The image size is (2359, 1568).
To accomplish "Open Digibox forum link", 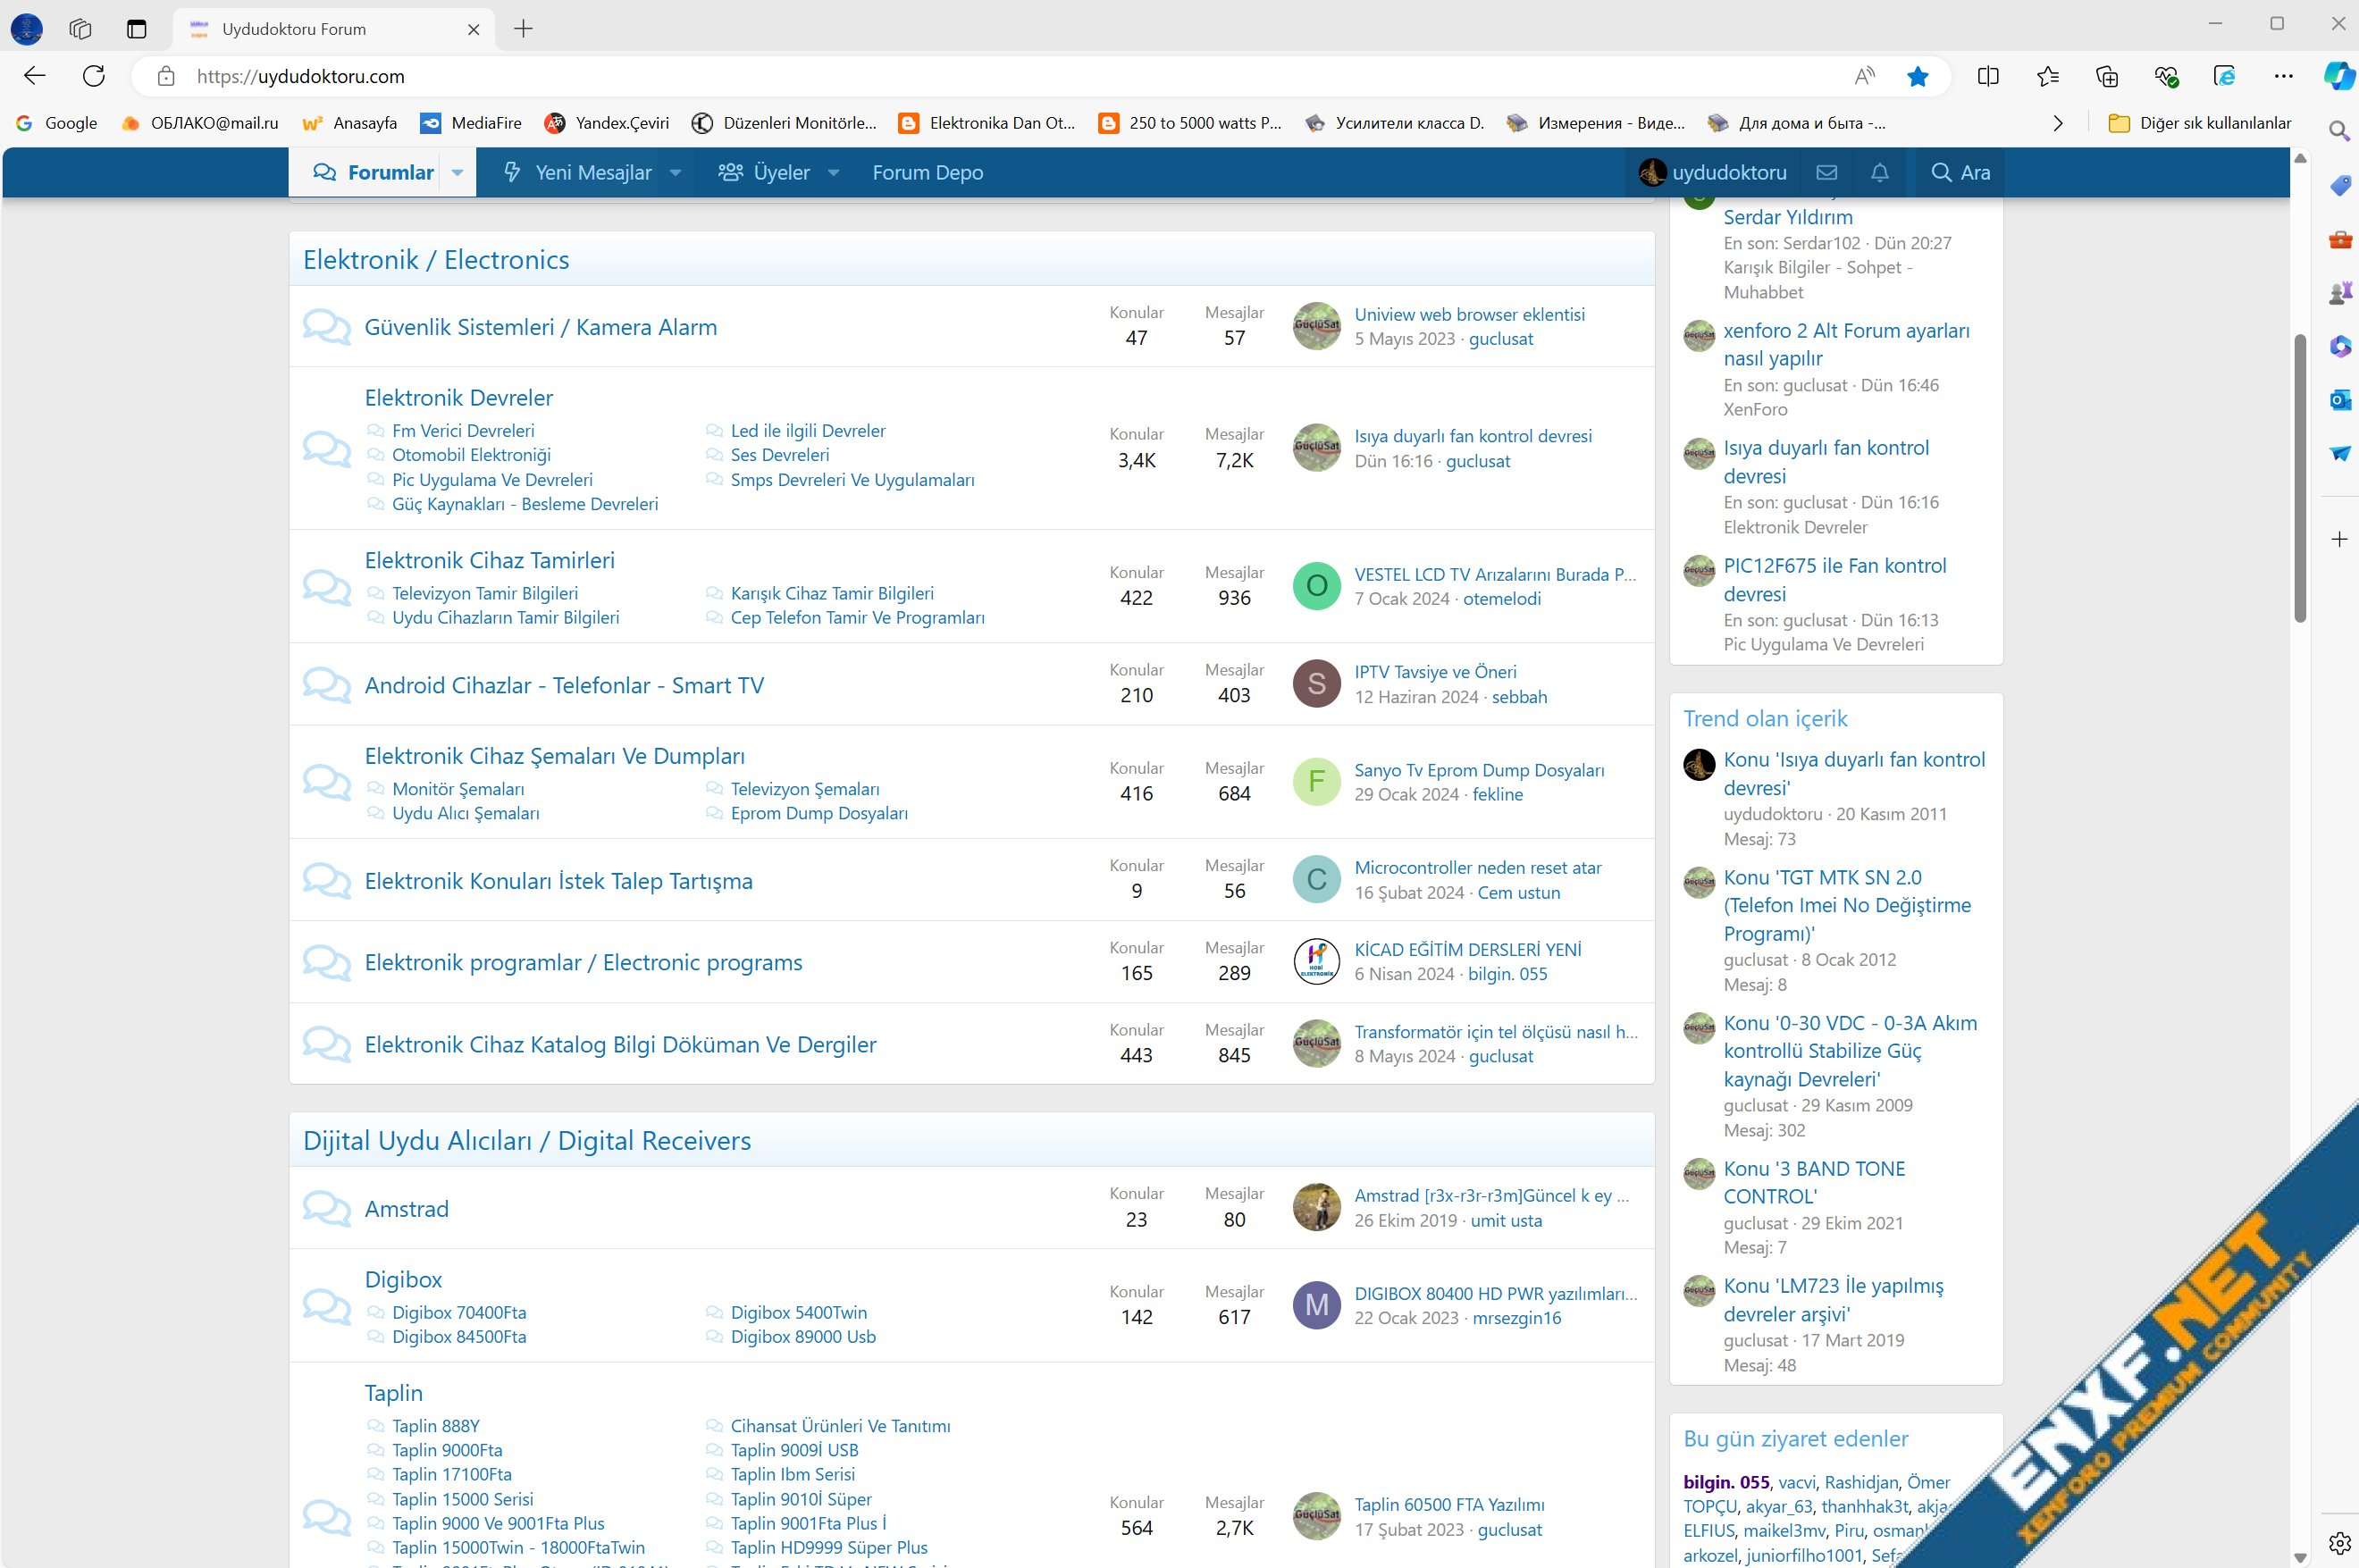I will 403,1279.
